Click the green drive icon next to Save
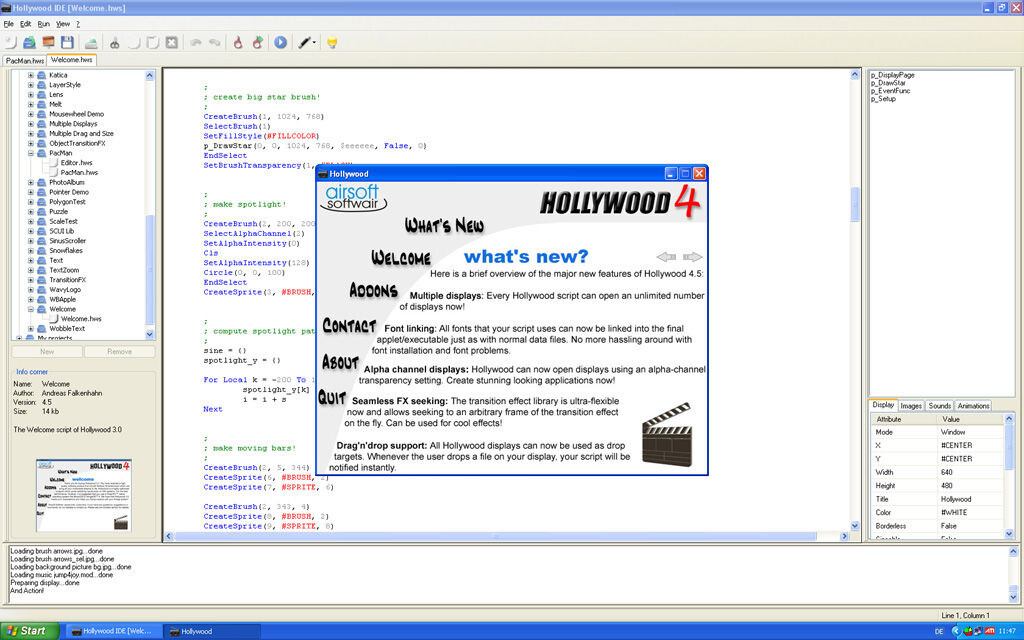The height and width of the screenshot is (640, 1024). 91,42
